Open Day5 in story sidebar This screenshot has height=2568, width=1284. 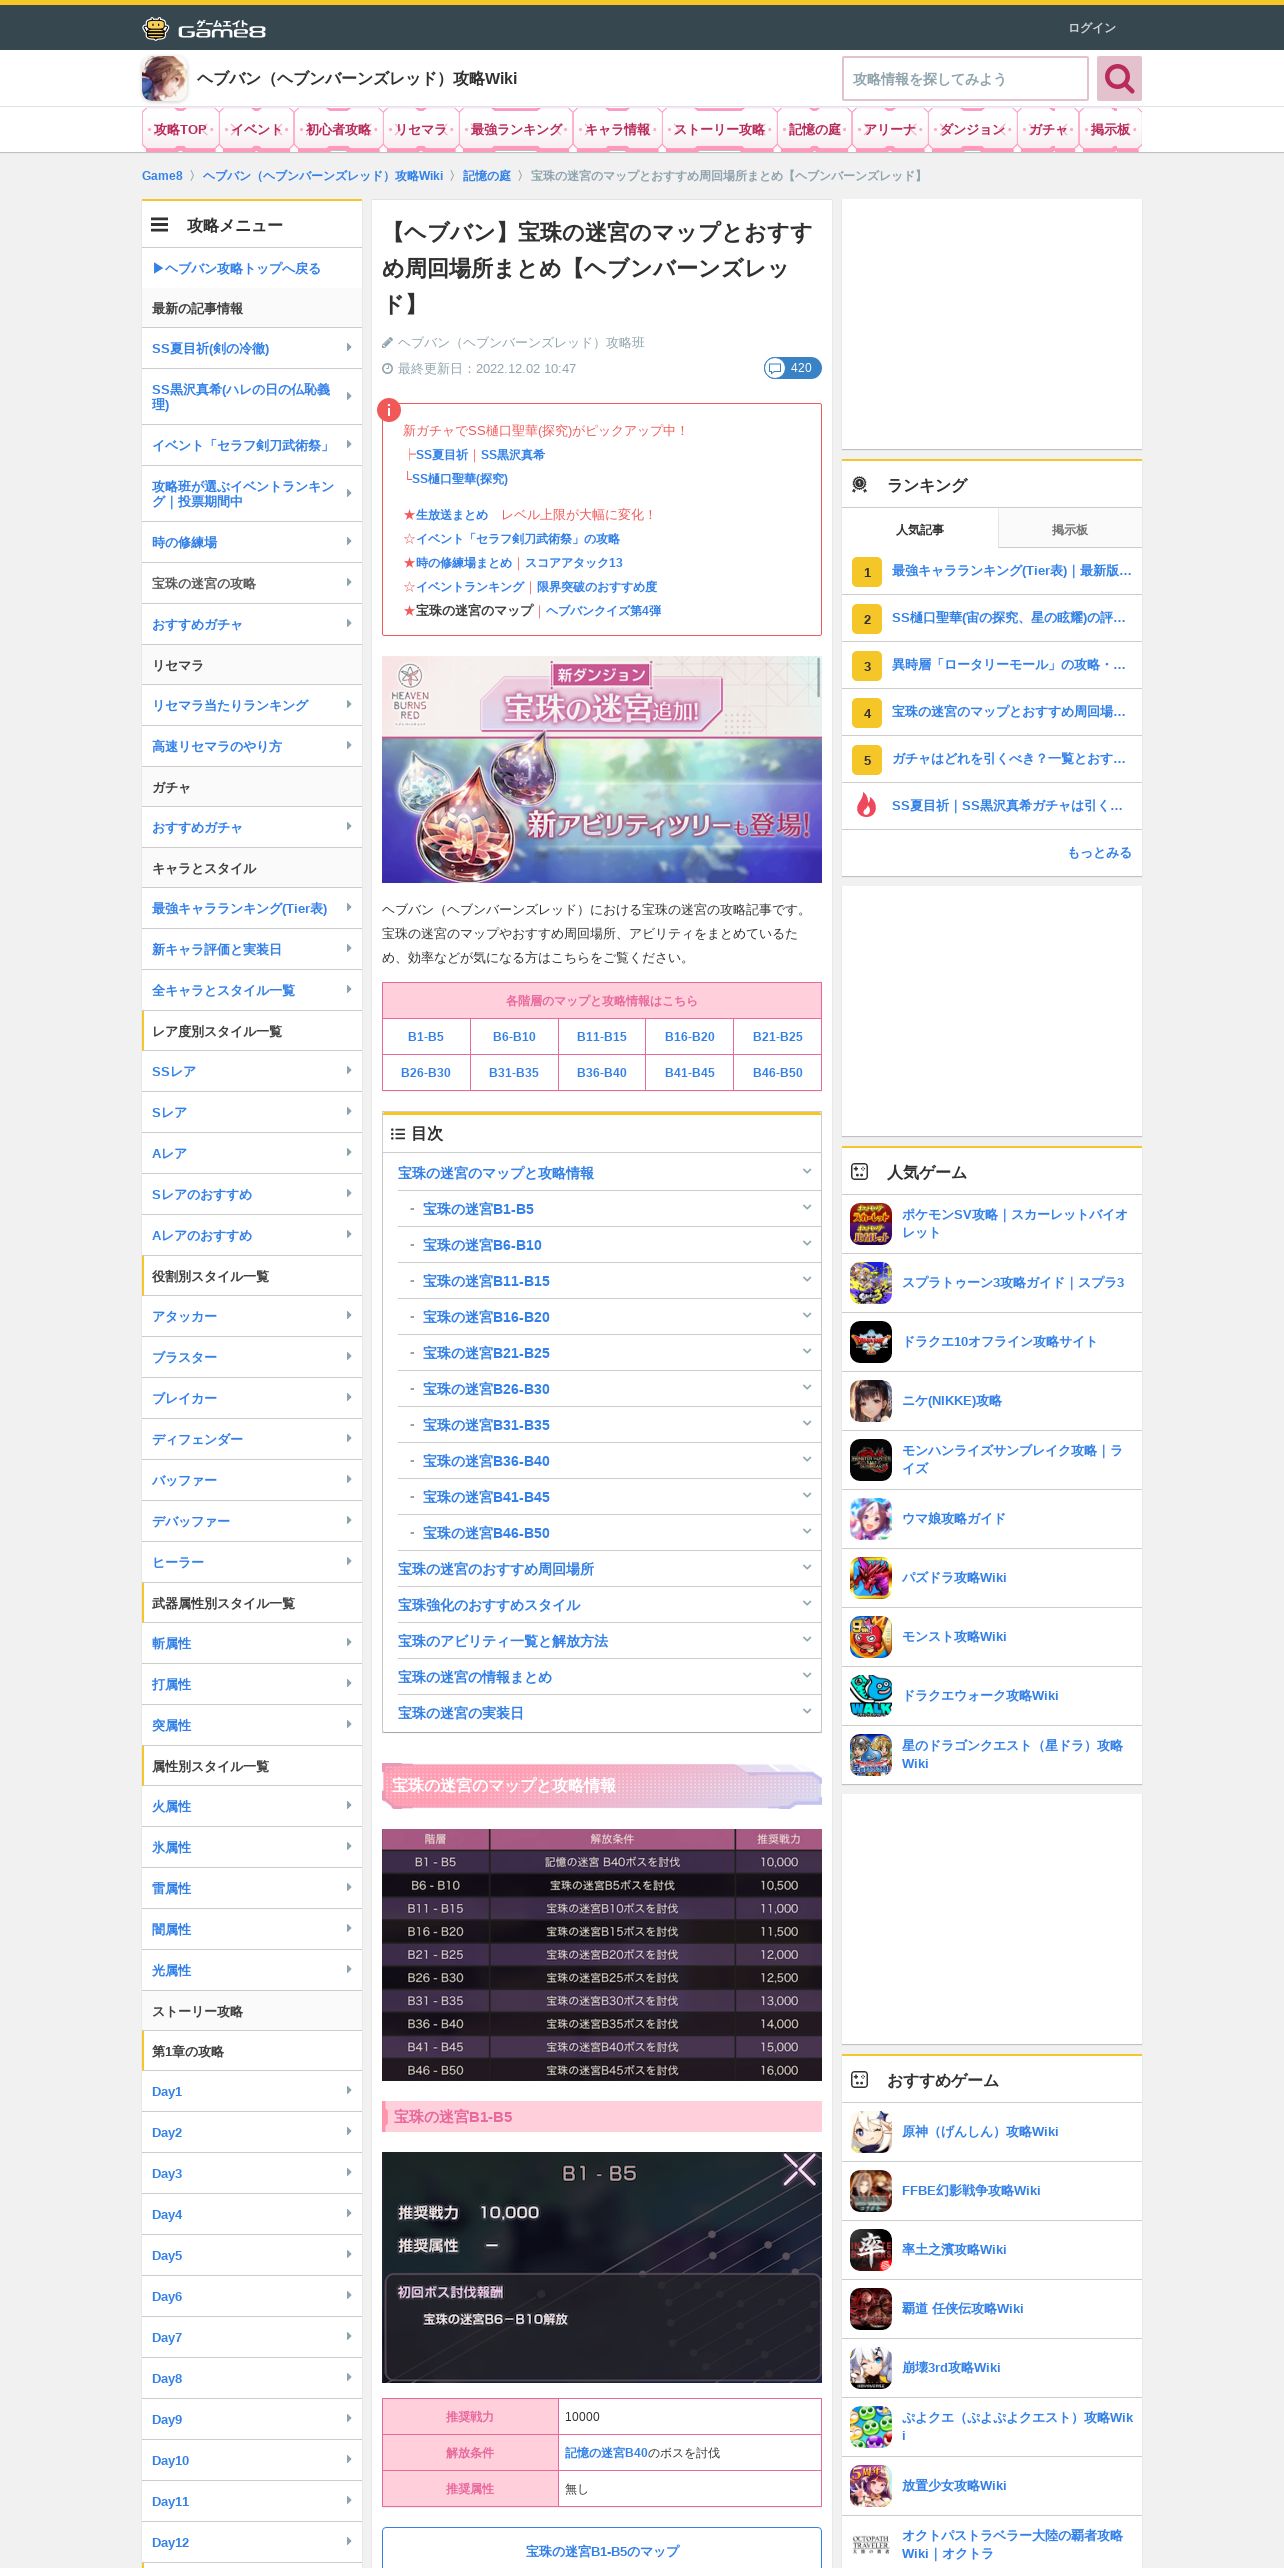coord(252,2255)
